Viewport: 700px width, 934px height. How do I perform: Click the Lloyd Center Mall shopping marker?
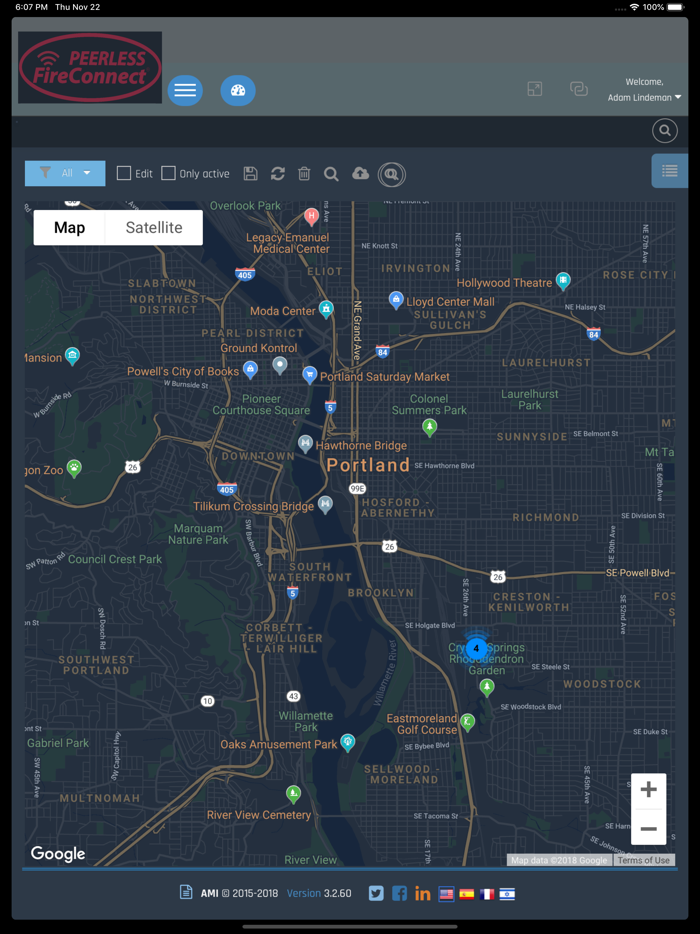396,300
